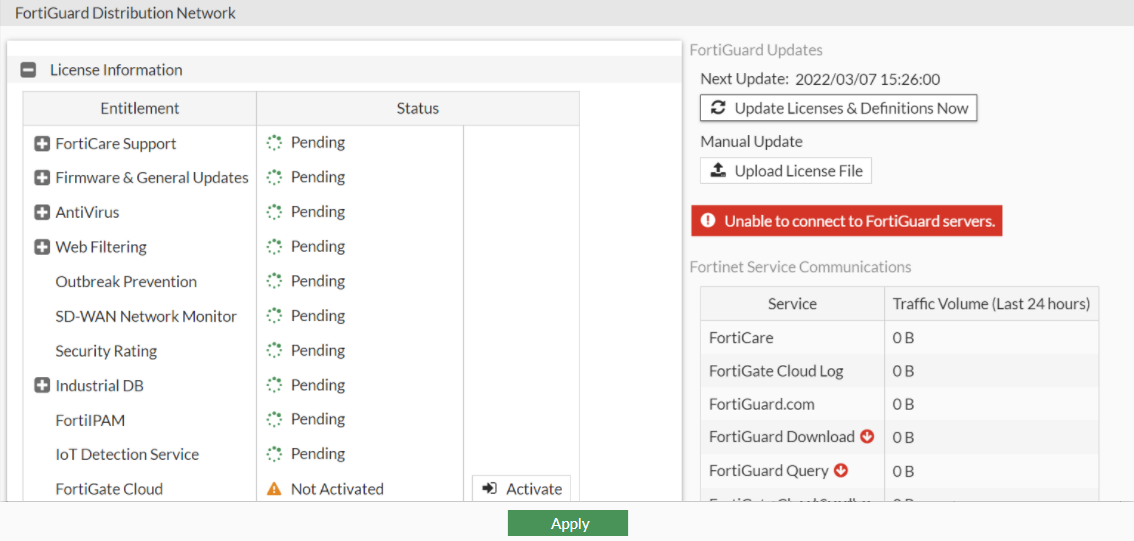Click the FortiCare Support pending spinner icon
The height and width of the screenshot is (541, 1134).
(x=274, y=143)
